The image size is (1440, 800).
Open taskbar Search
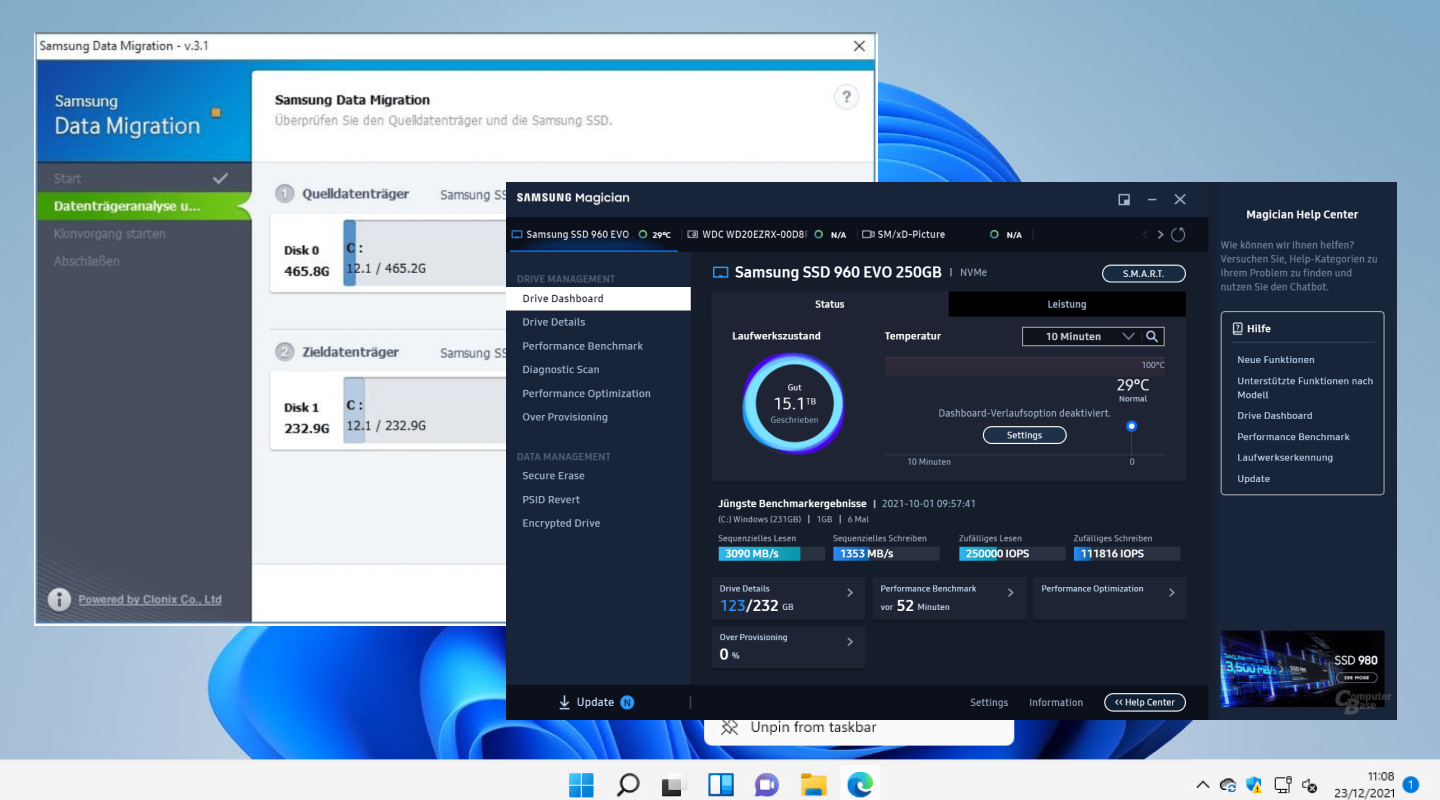point(628,785)
